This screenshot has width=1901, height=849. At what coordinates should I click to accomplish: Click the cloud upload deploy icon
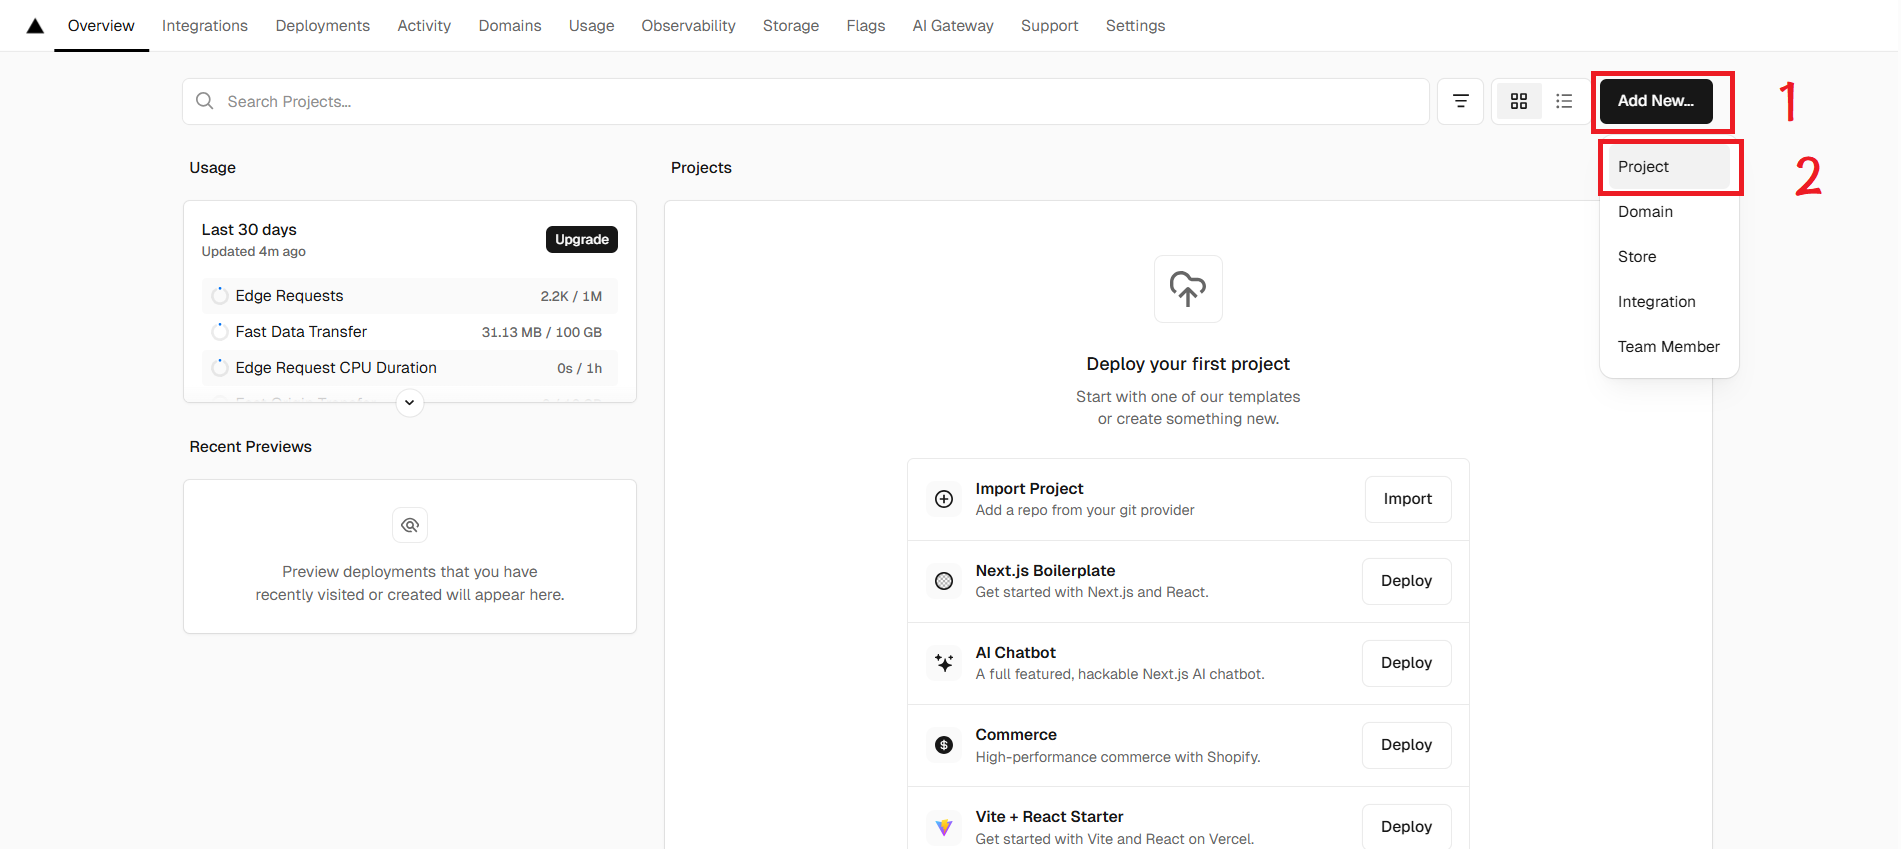(x=1188, y=289)
